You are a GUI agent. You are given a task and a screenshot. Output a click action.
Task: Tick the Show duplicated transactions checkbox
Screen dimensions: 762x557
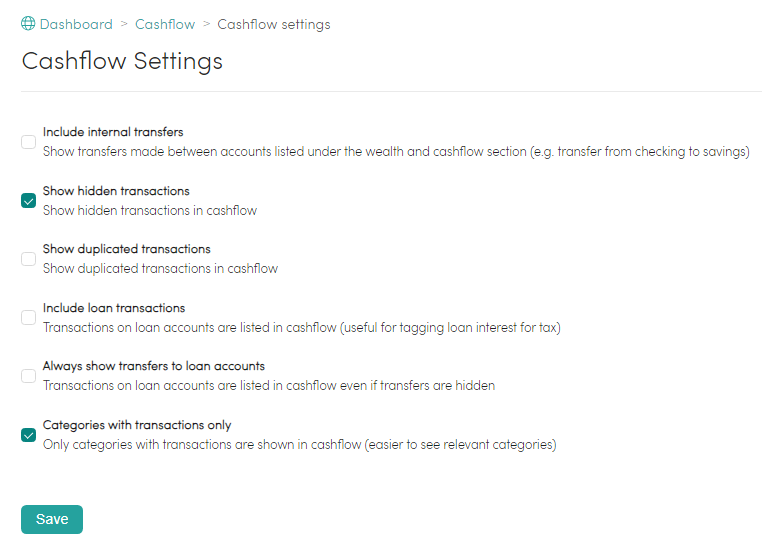(28, 259)
